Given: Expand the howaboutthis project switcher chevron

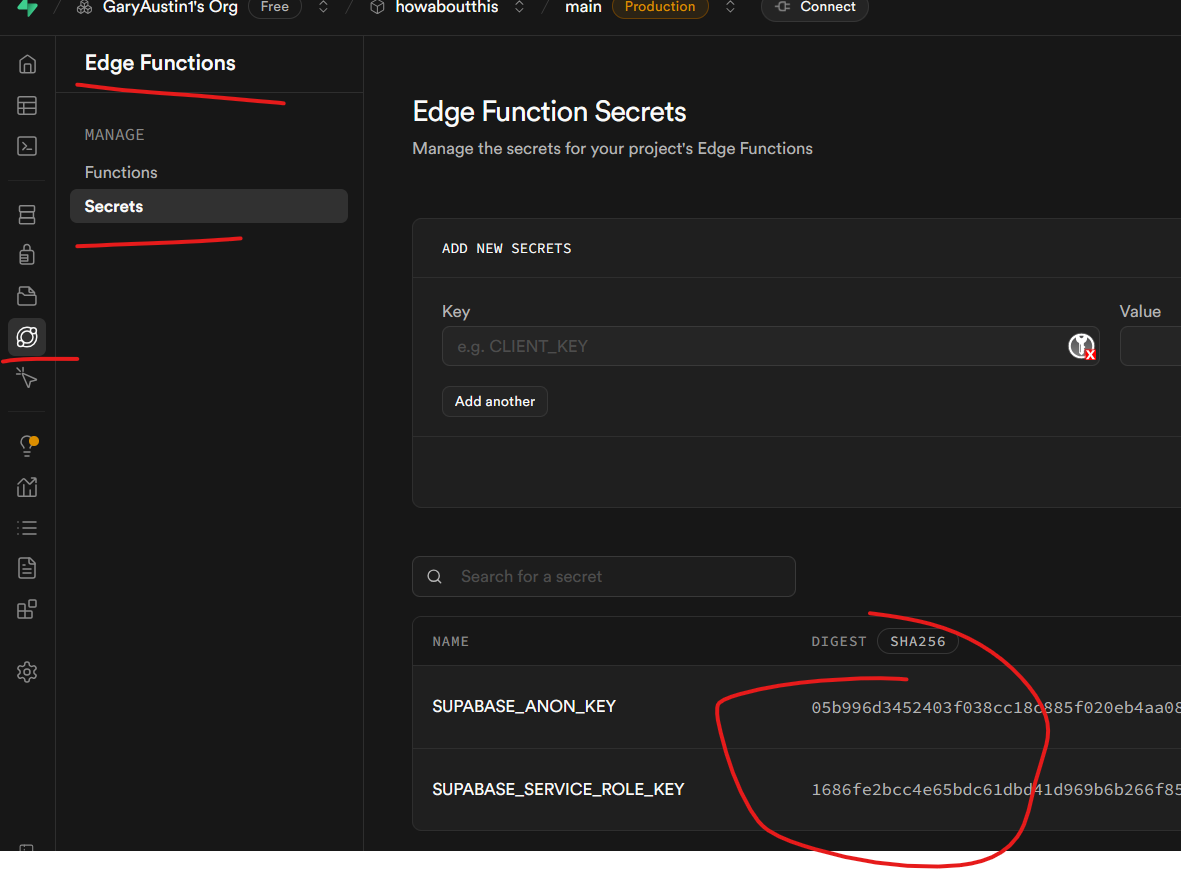Looking at the screenshot, I should [x=519, y=8].
